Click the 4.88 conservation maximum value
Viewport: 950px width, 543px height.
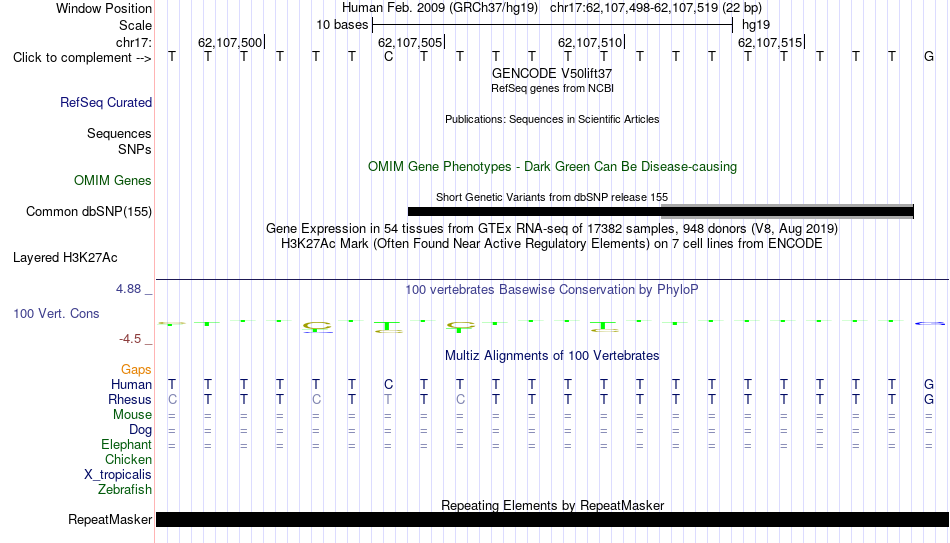pos(128,289)
